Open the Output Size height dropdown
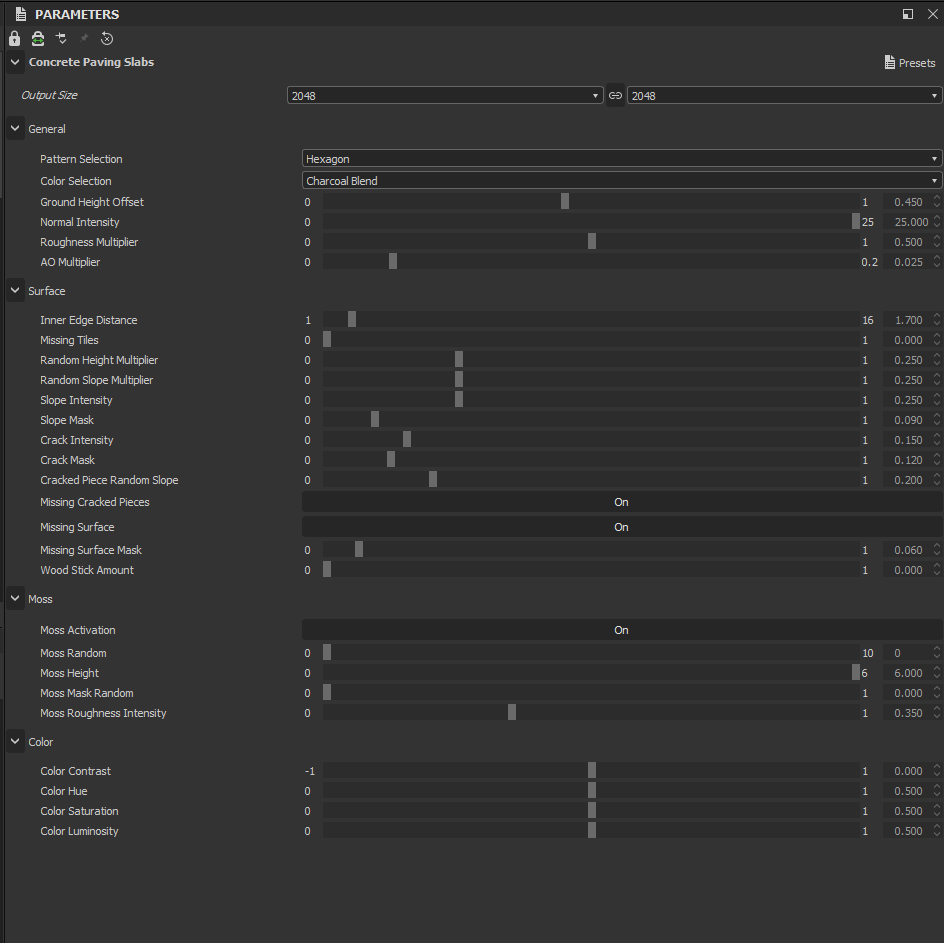 [784, 95]
